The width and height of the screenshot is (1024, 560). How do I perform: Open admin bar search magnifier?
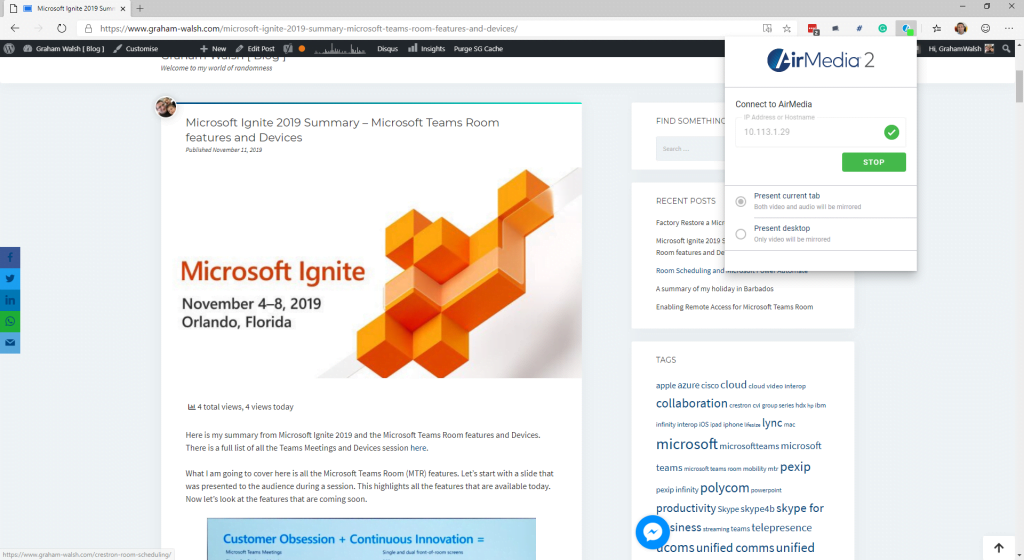click(1006, 48)
